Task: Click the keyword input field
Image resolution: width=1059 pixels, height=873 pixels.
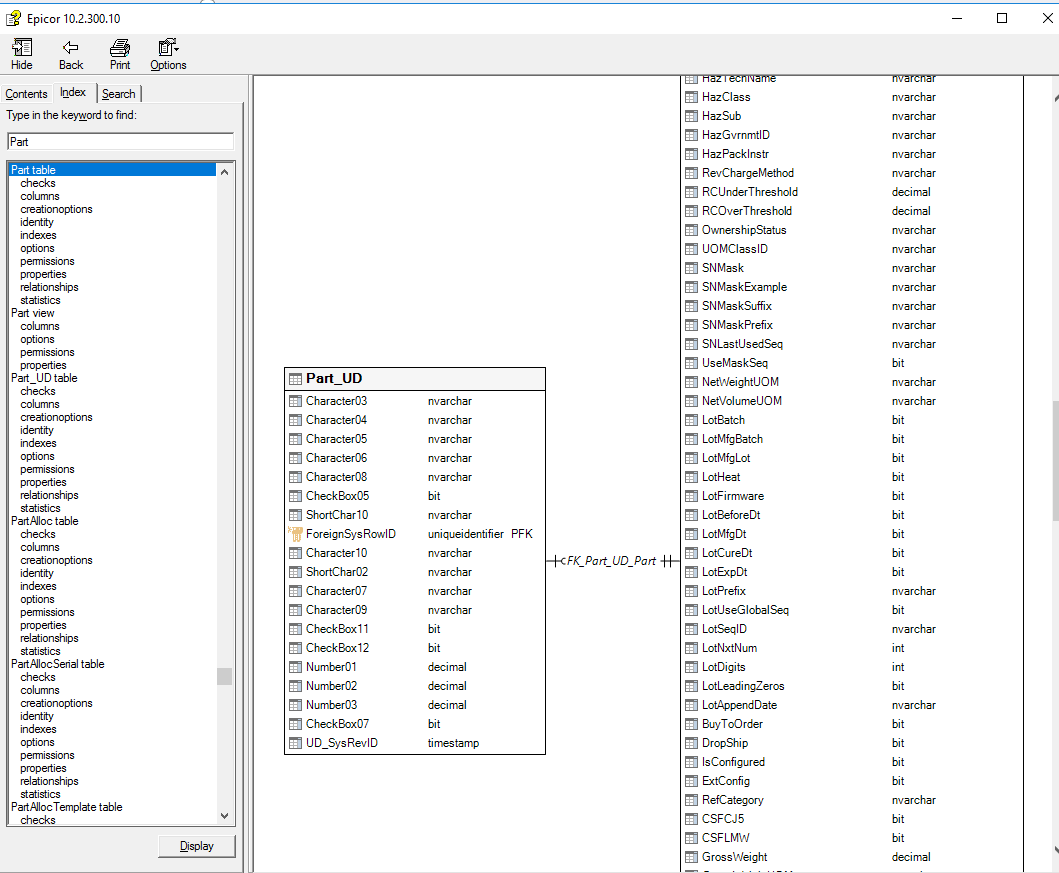Action: (120, 142)
